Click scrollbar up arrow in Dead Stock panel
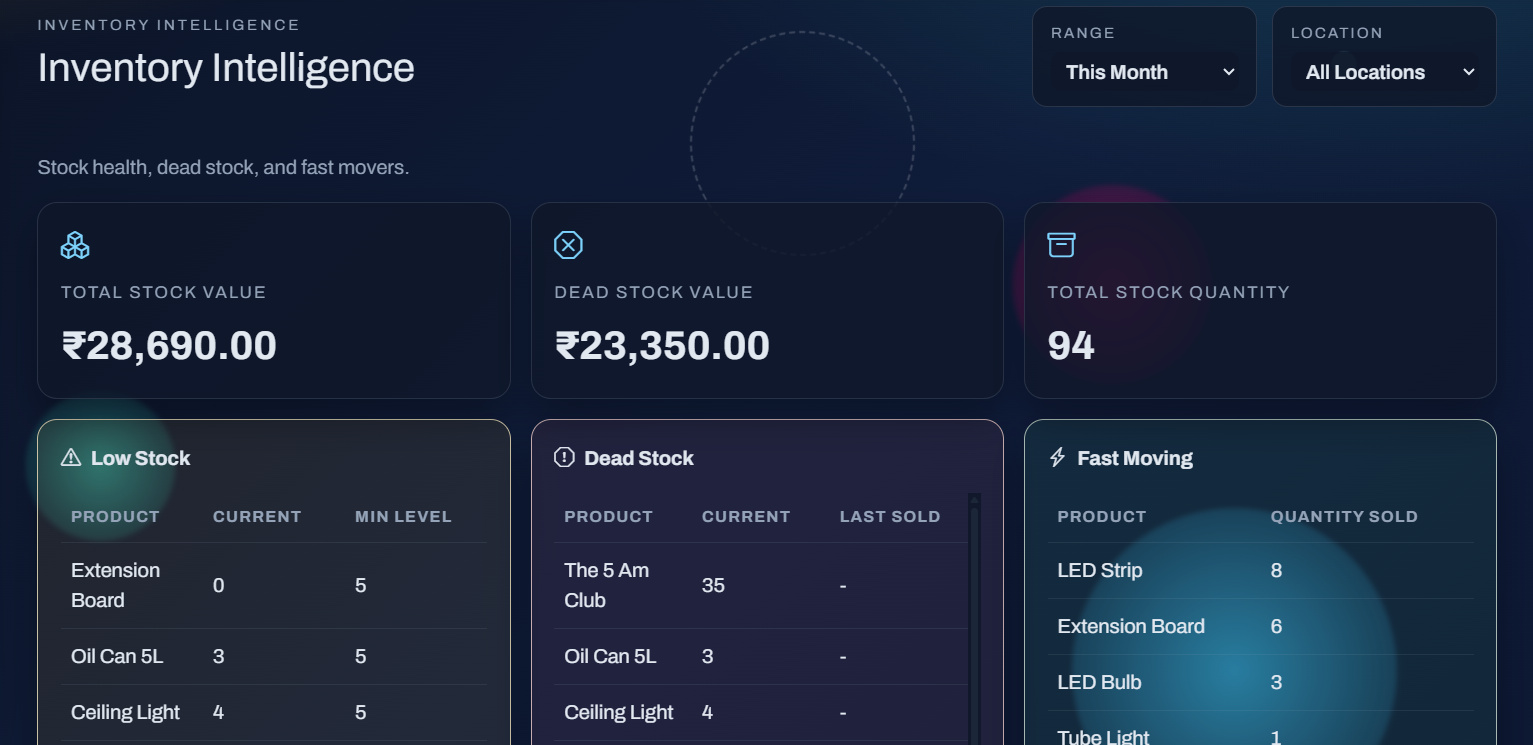This screenshot has width=1533, height=745. (x=974, y=499)
